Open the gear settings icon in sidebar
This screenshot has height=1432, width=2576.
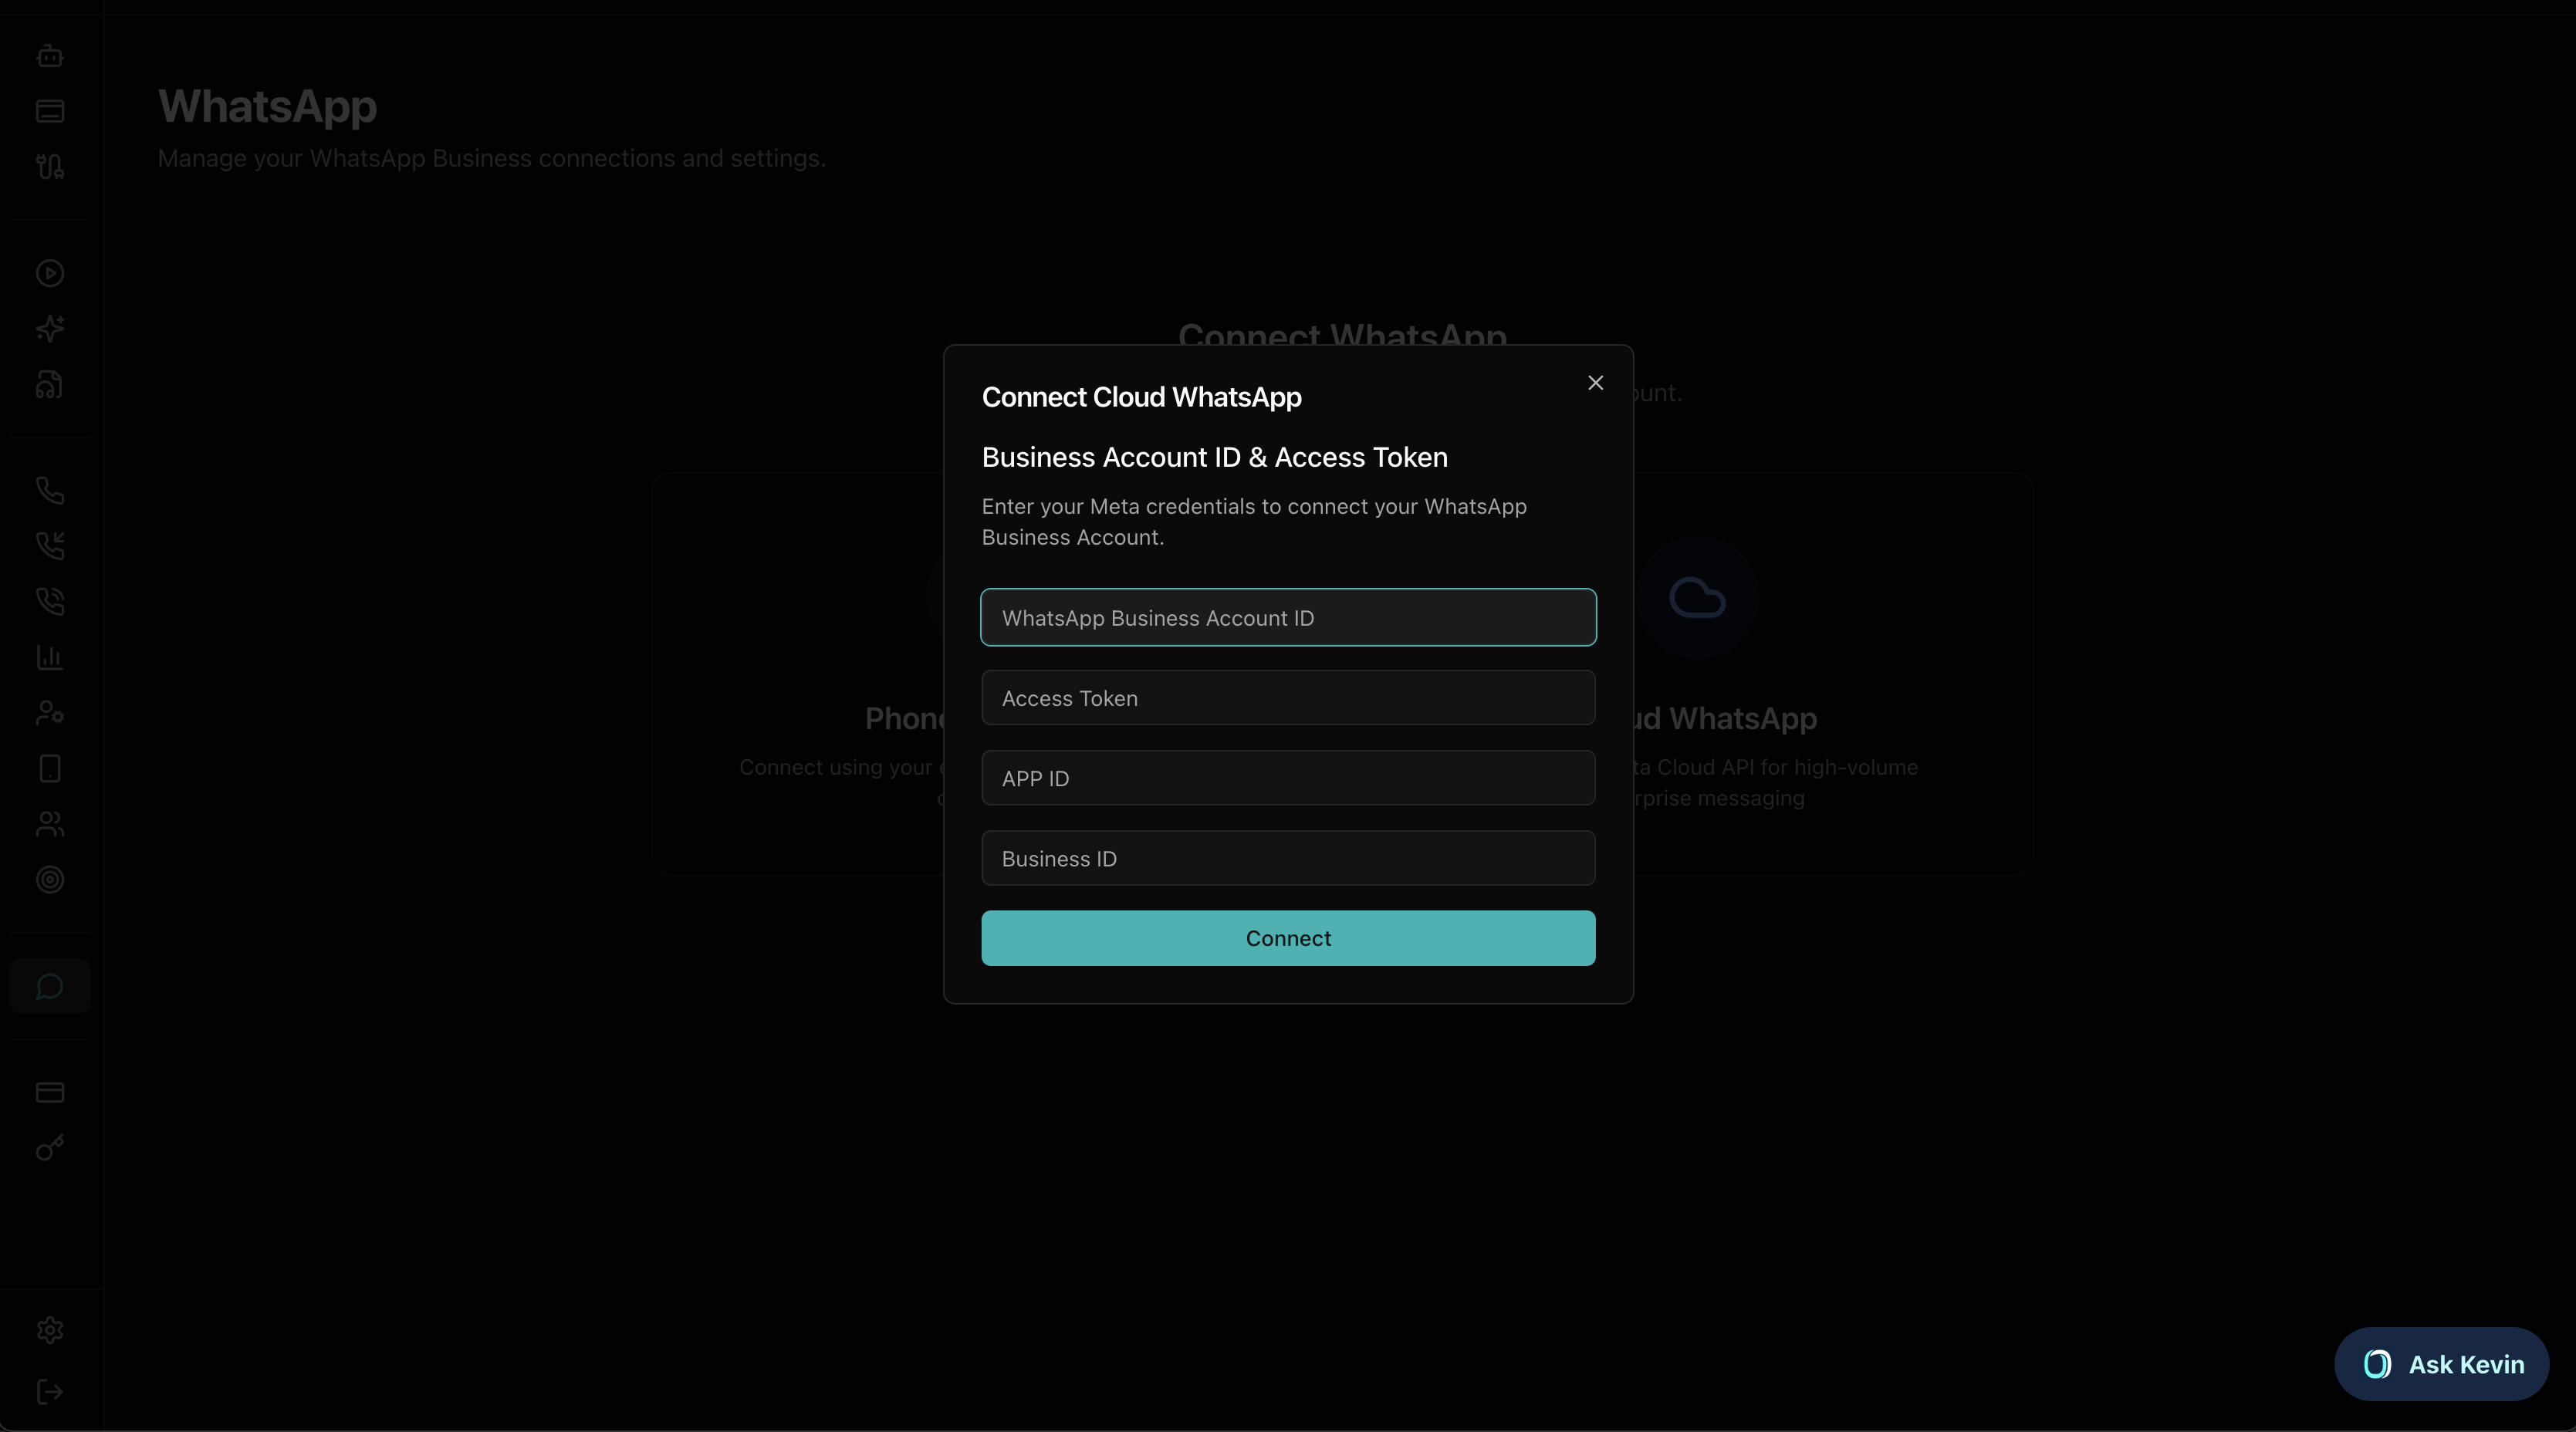pyautogui.click(x=50, y=1330)
